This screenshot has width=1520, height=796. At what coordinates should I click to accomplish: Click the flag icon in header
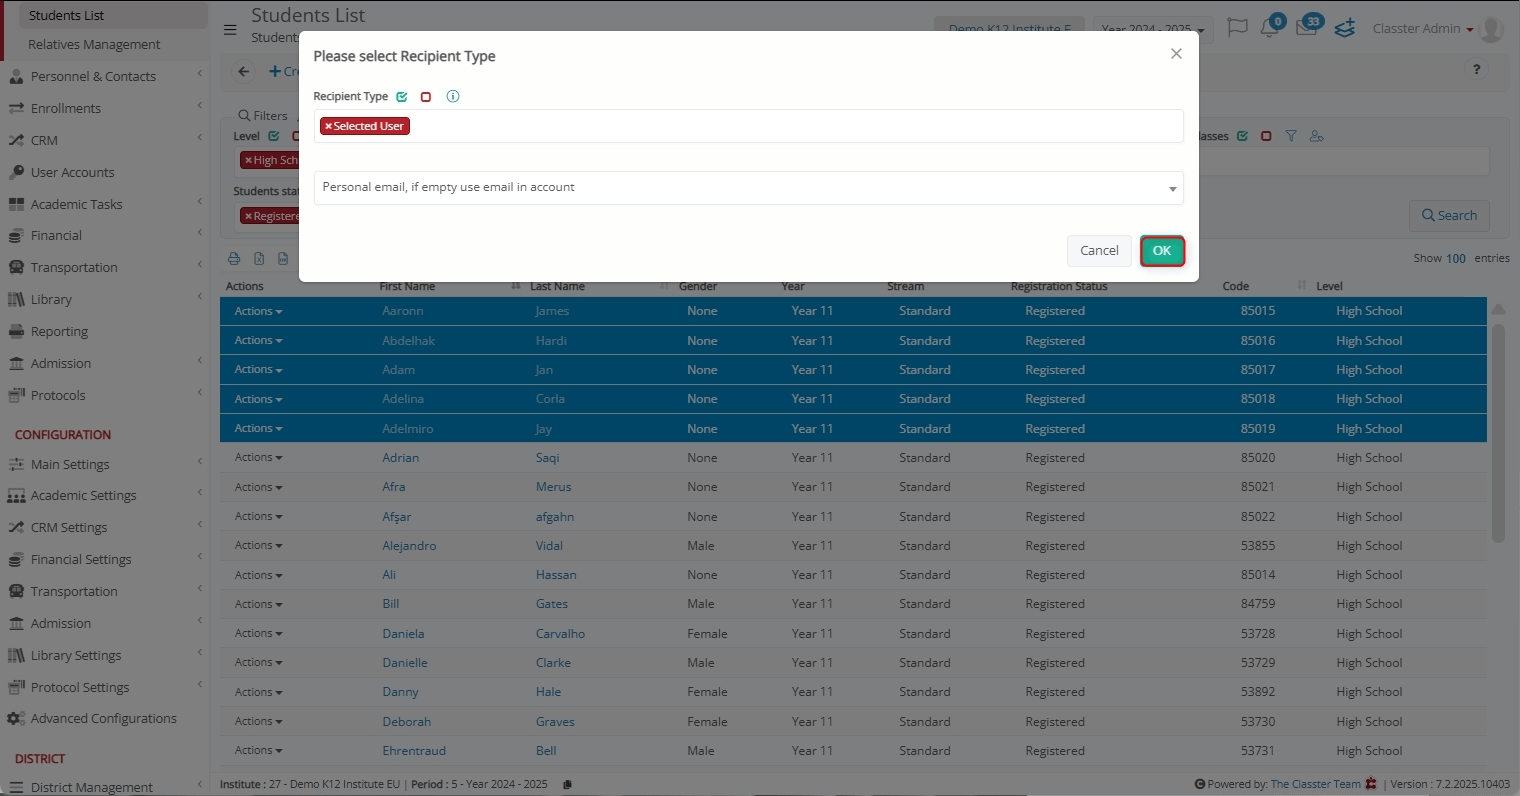(x=1237, y=28)
